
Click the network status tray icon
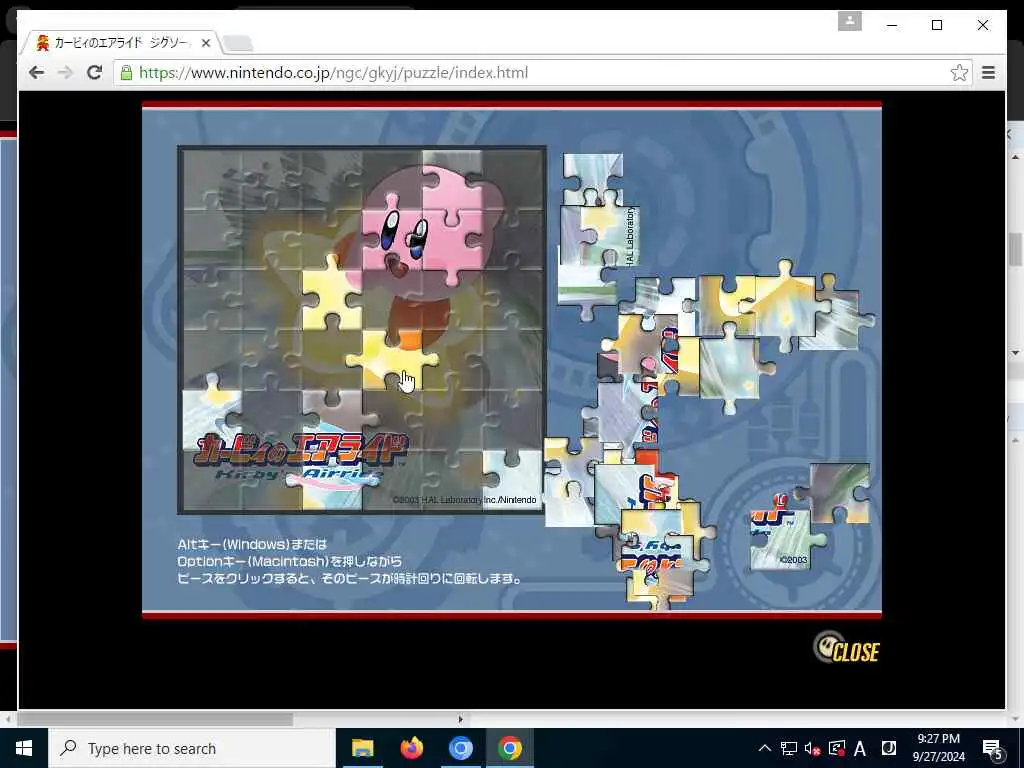point(788,748)
